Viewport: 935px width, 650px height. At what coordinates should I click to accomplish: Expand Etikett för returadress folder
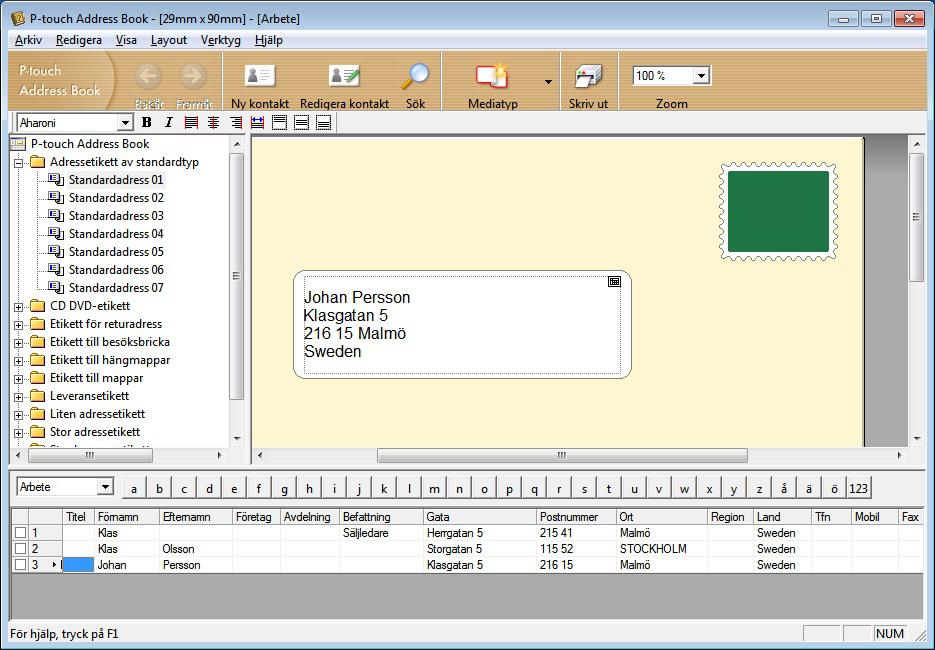pyautogui.click(x=18, y=325)
